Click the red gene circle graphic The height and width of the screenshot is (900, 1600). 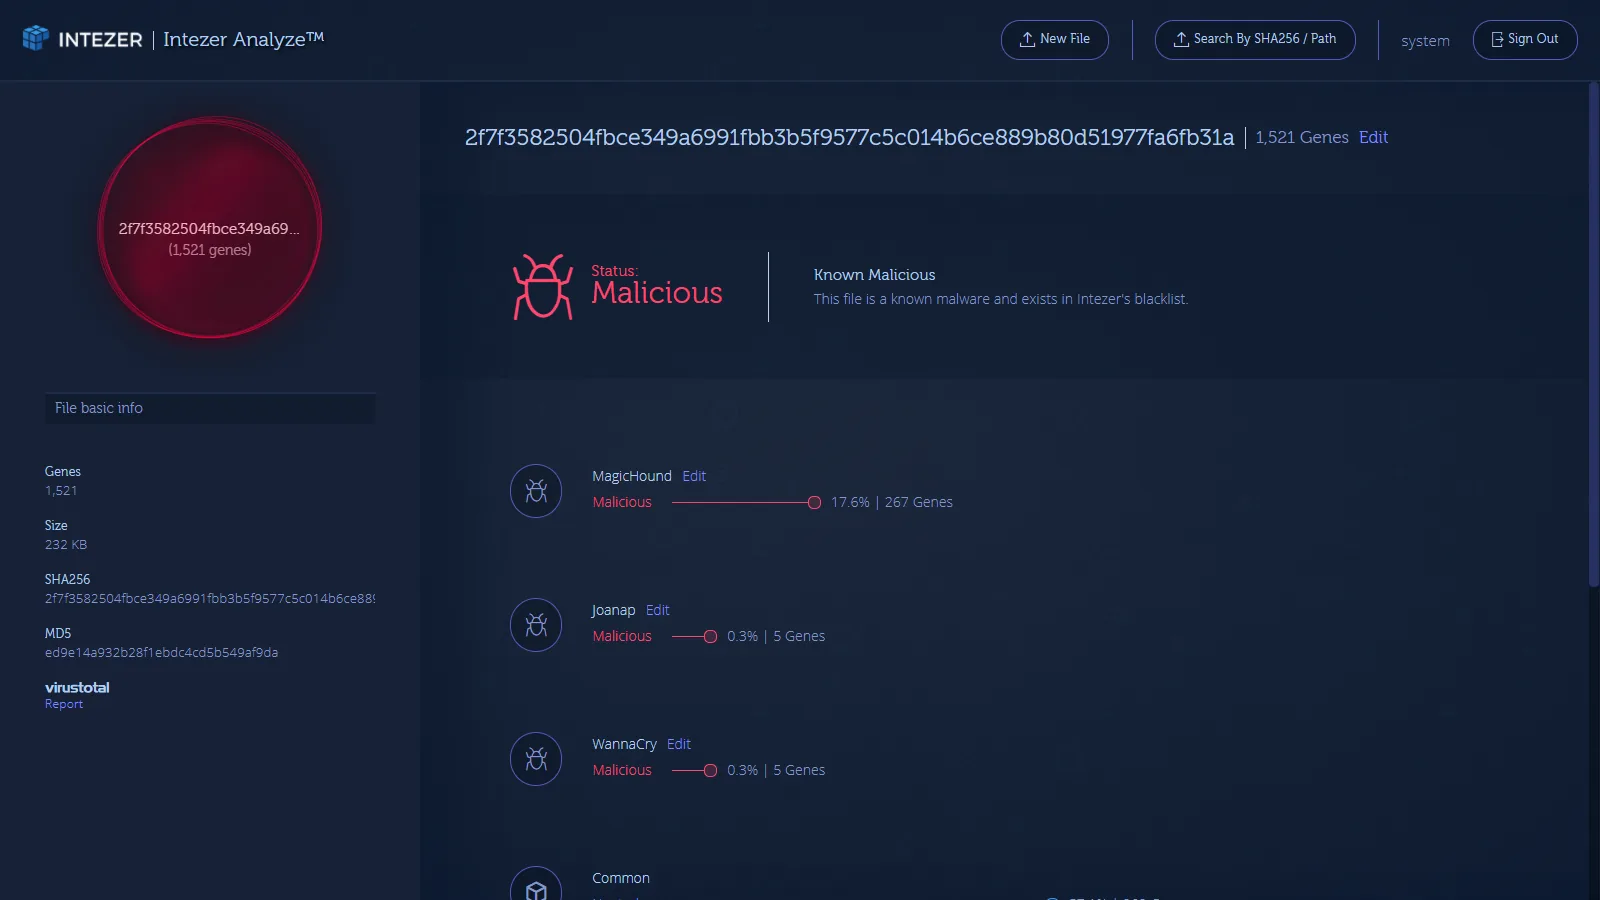pyautogui.click(x=210, y=228)
